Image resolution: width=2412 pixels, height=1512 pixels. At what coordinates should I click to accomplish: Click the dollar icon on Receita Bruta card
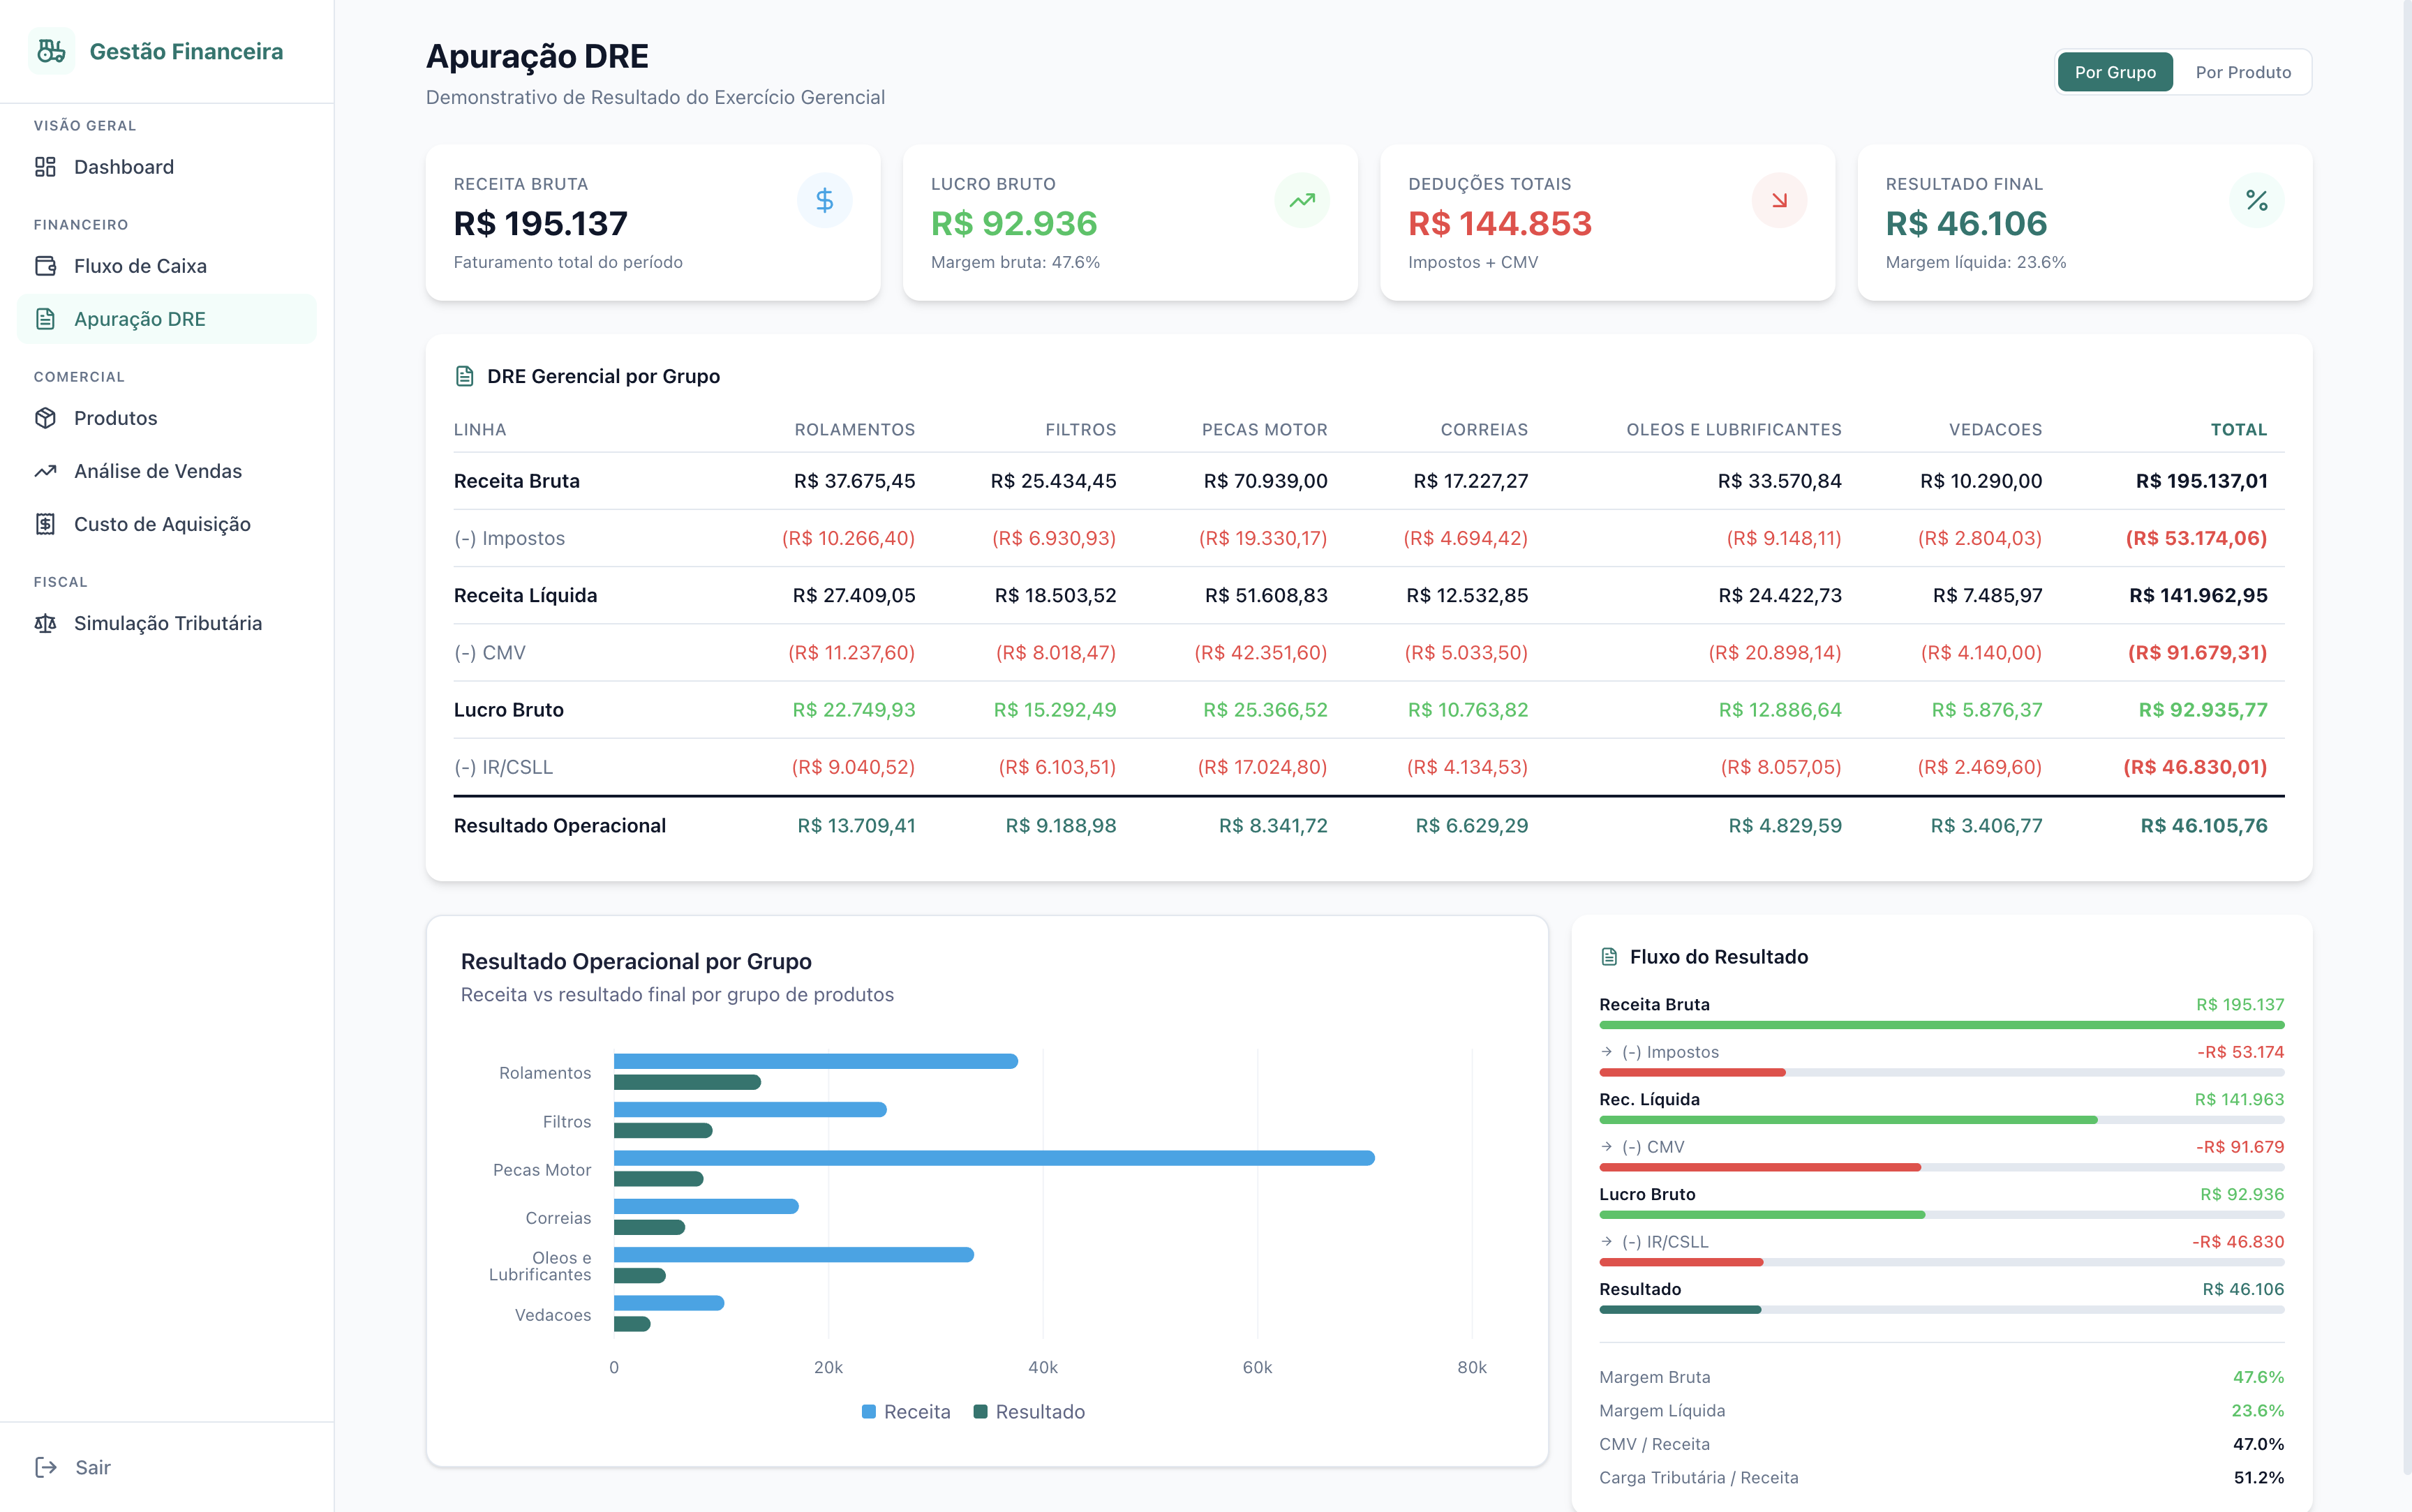(x=824, y=200)
